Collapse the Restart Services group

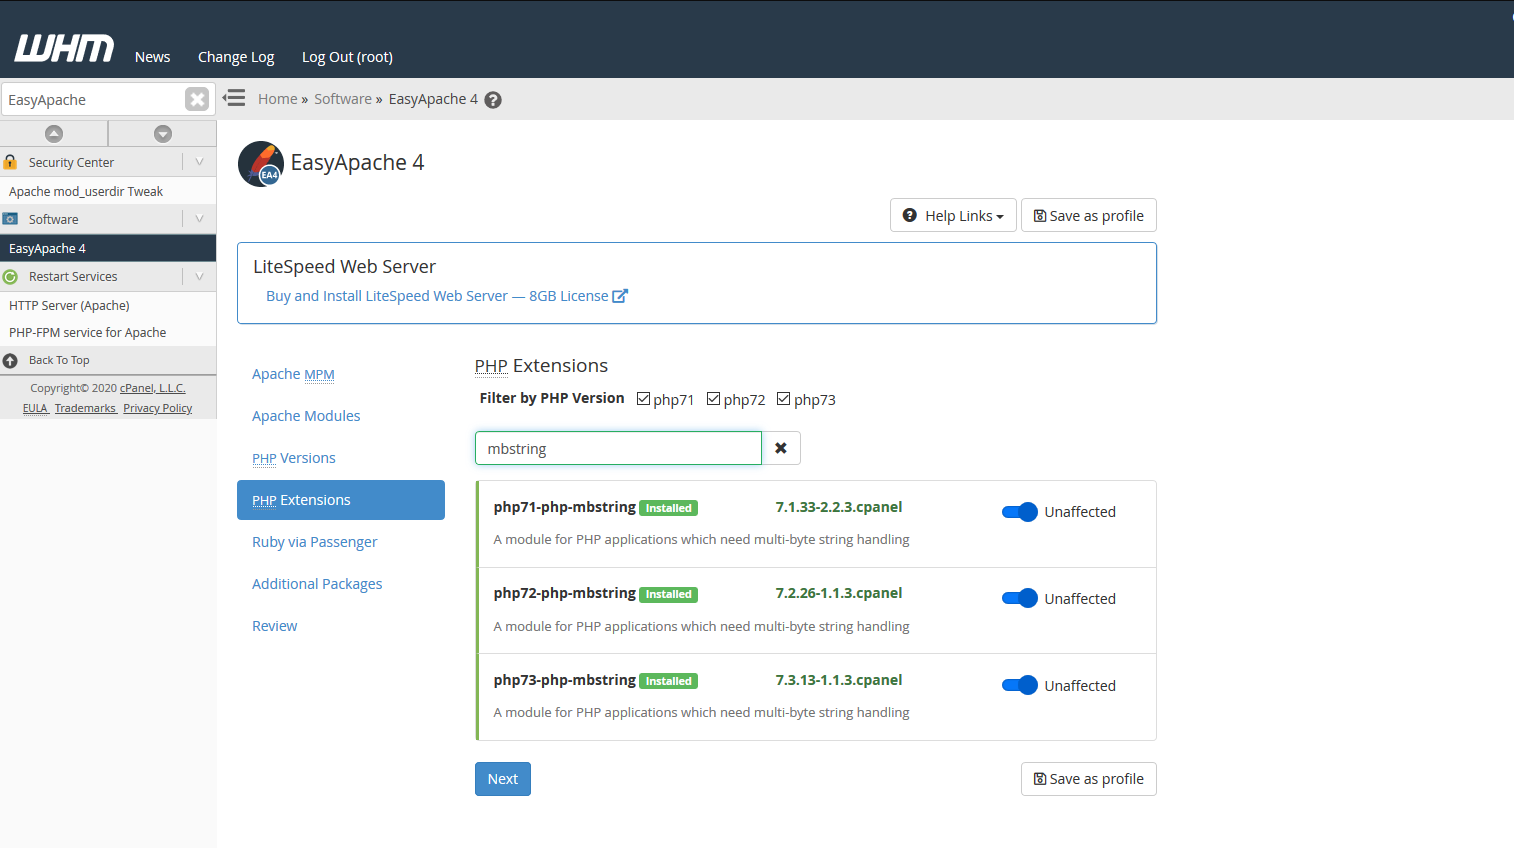coord(199,277)
